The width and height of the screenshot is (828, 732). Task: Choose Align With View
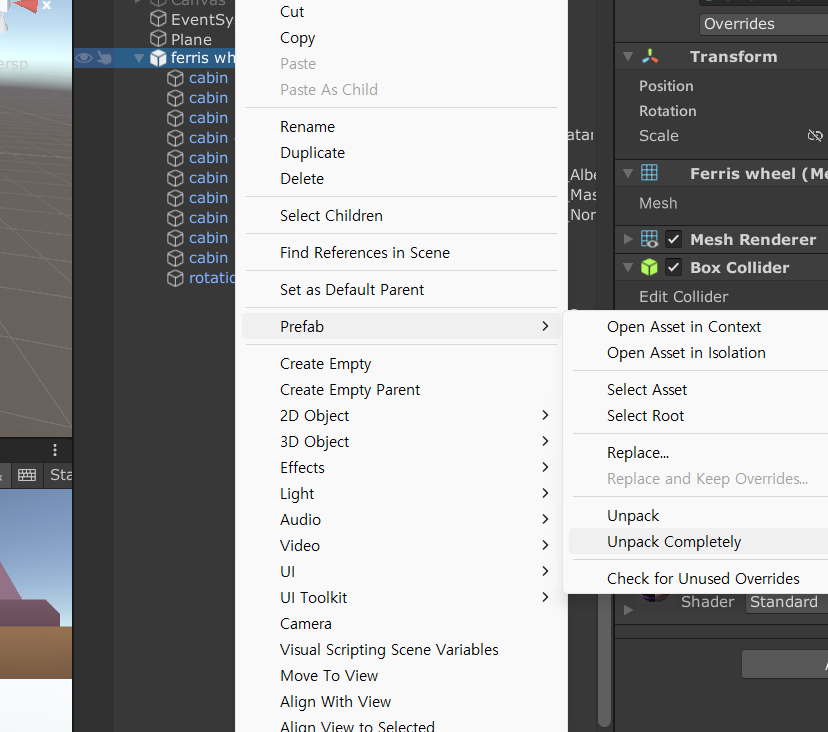pos(401,701)
